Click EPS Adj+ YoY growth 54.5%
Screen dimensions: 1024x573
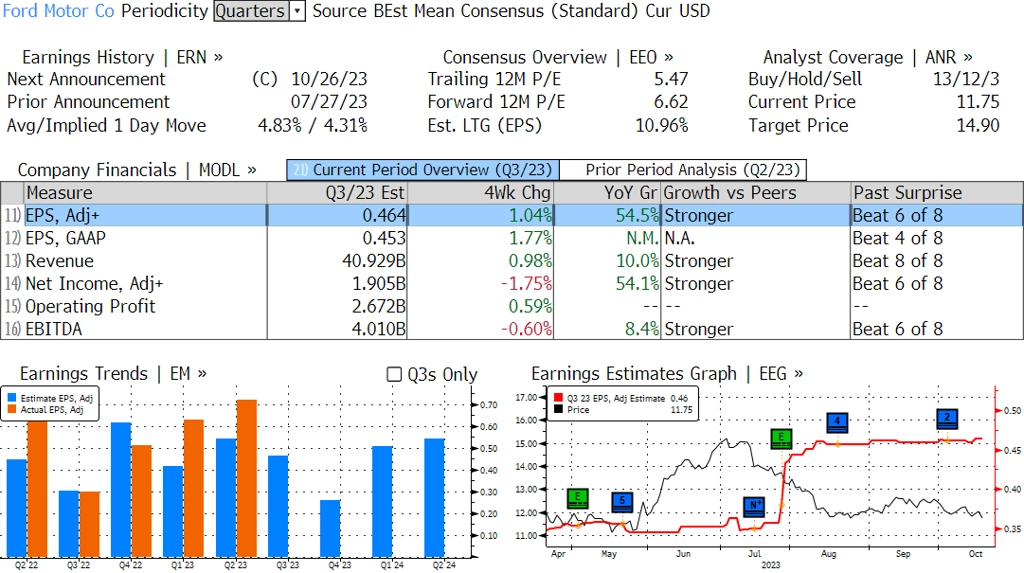[x=637, y=216]
